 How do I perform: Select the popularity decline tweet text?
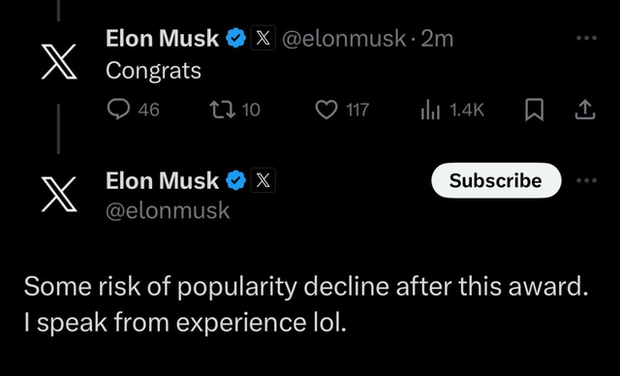pyautogui.click(x=306, y=304)
